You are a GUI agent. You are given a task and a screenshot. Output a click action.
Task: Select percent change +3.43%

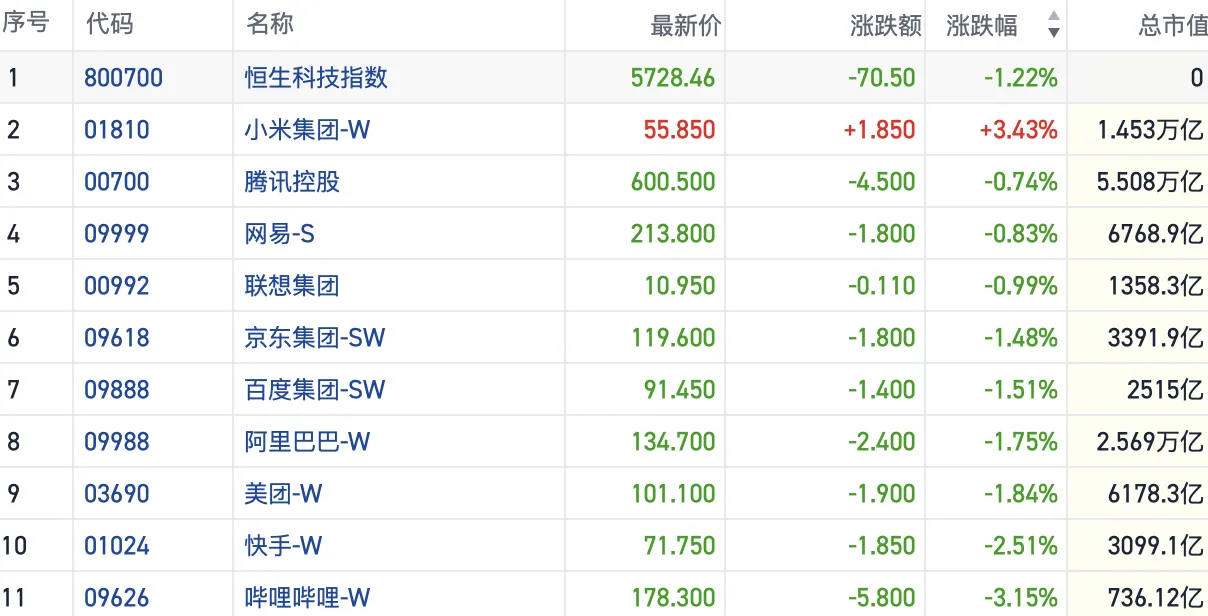pyautogui.click(x=1020, y=130)
